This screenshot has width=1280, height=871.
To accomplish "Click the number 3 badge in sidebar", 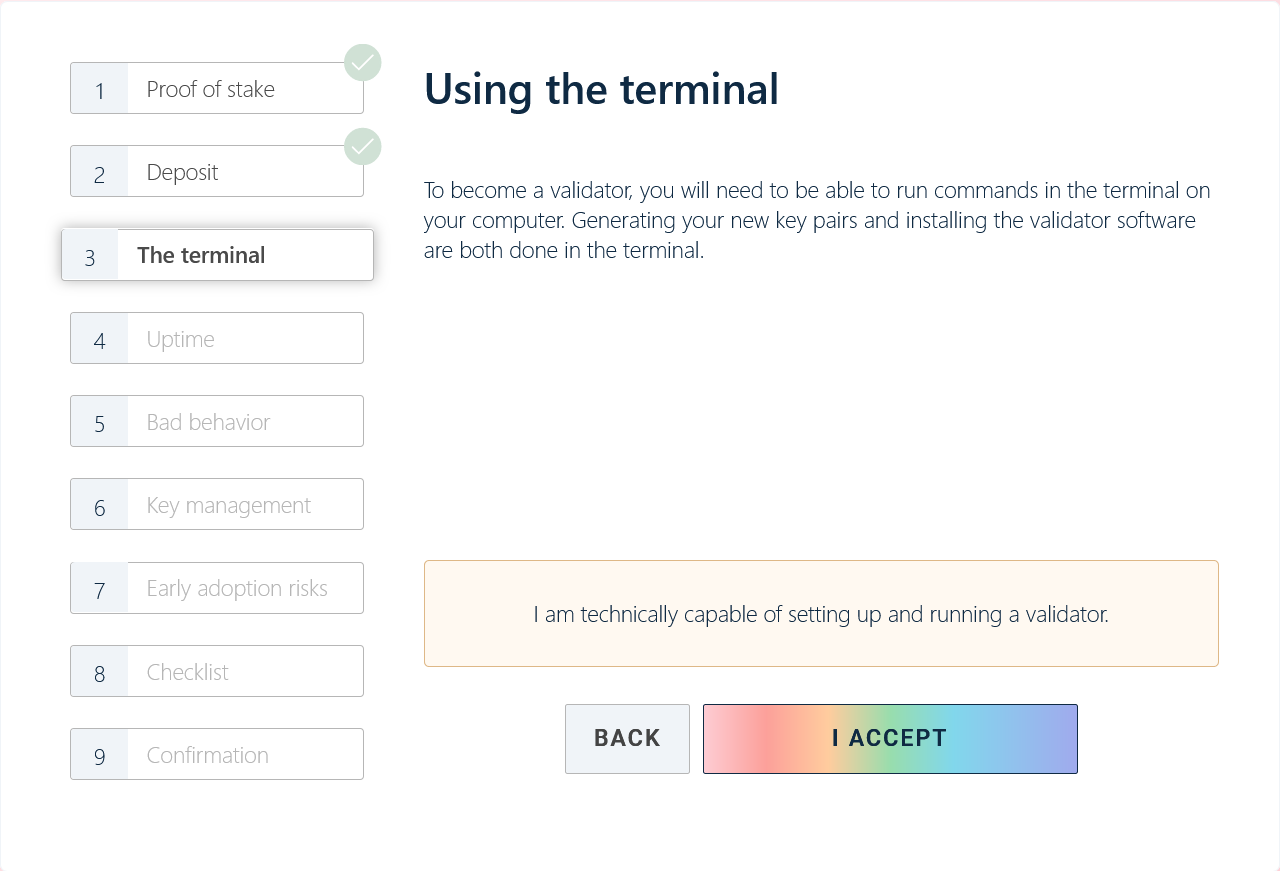I will (x=90, y=256).
